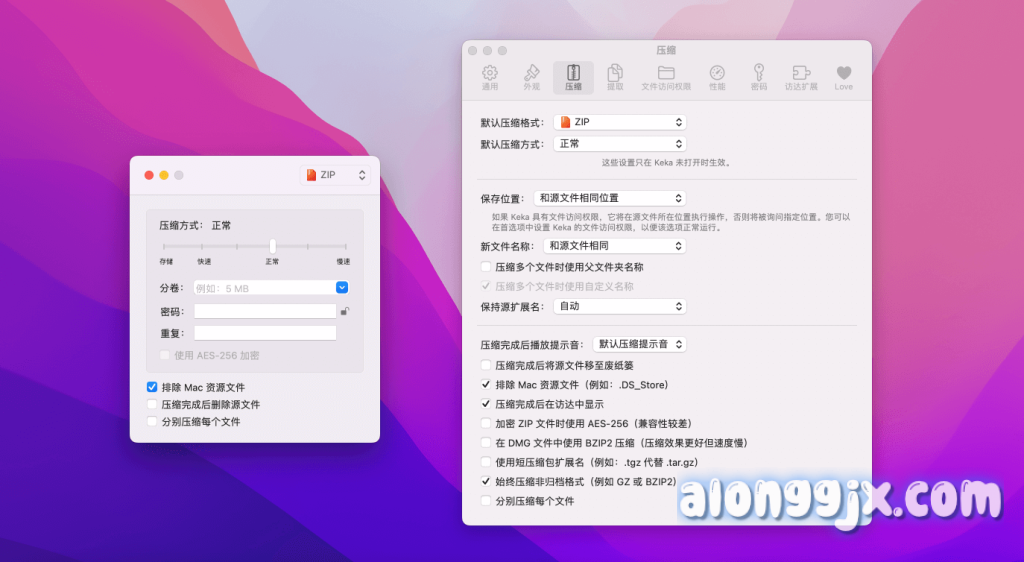Click the lock icon beside the 密码 field
1024x562 pixels.
pos(344,311)
